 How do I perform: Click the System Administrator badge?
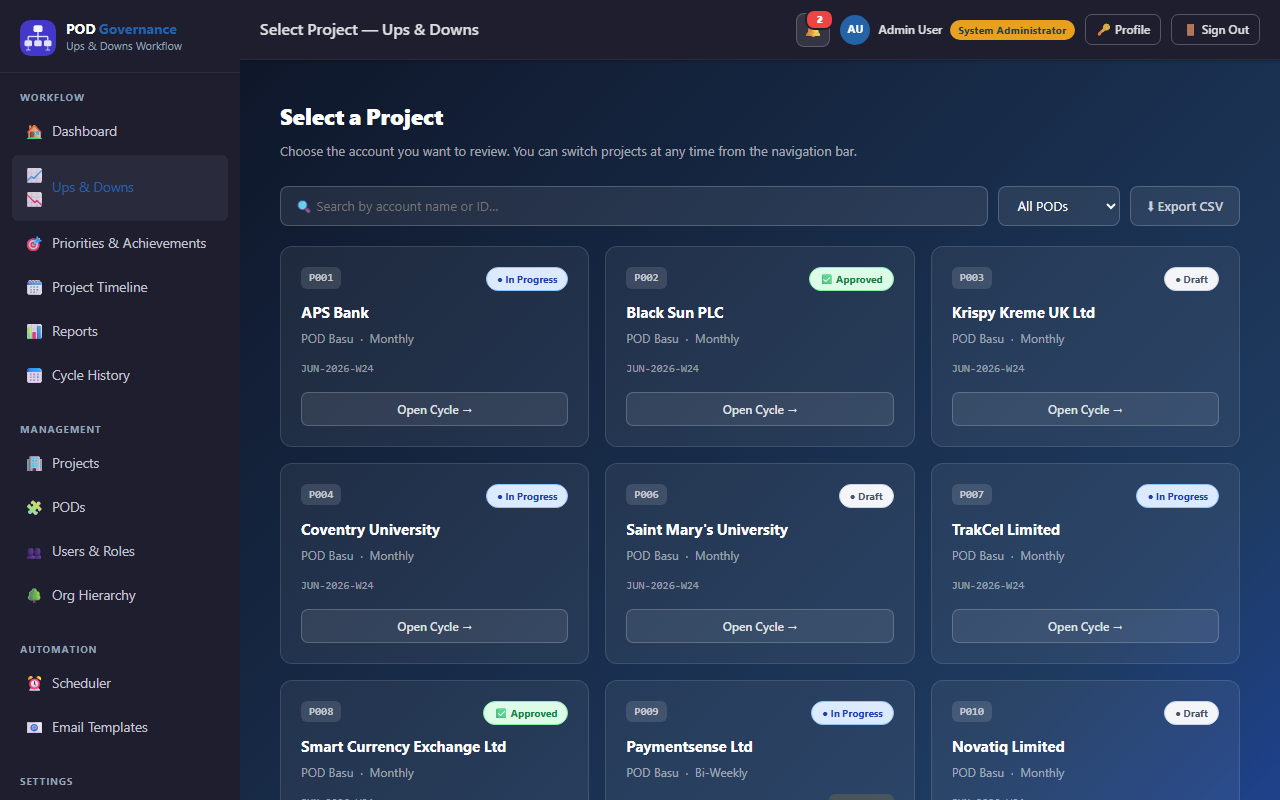pos(1012,30)
